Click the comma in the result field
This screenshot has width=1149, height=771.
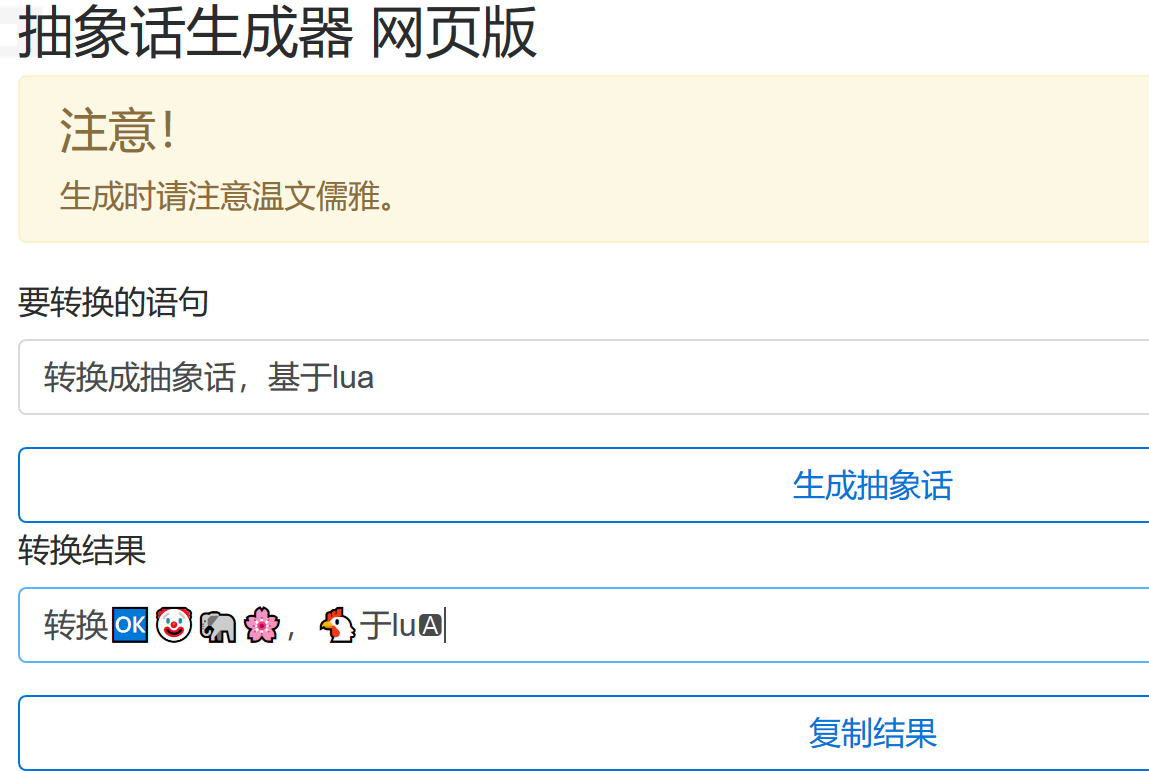pyautogui.click(x=291, y=630)
